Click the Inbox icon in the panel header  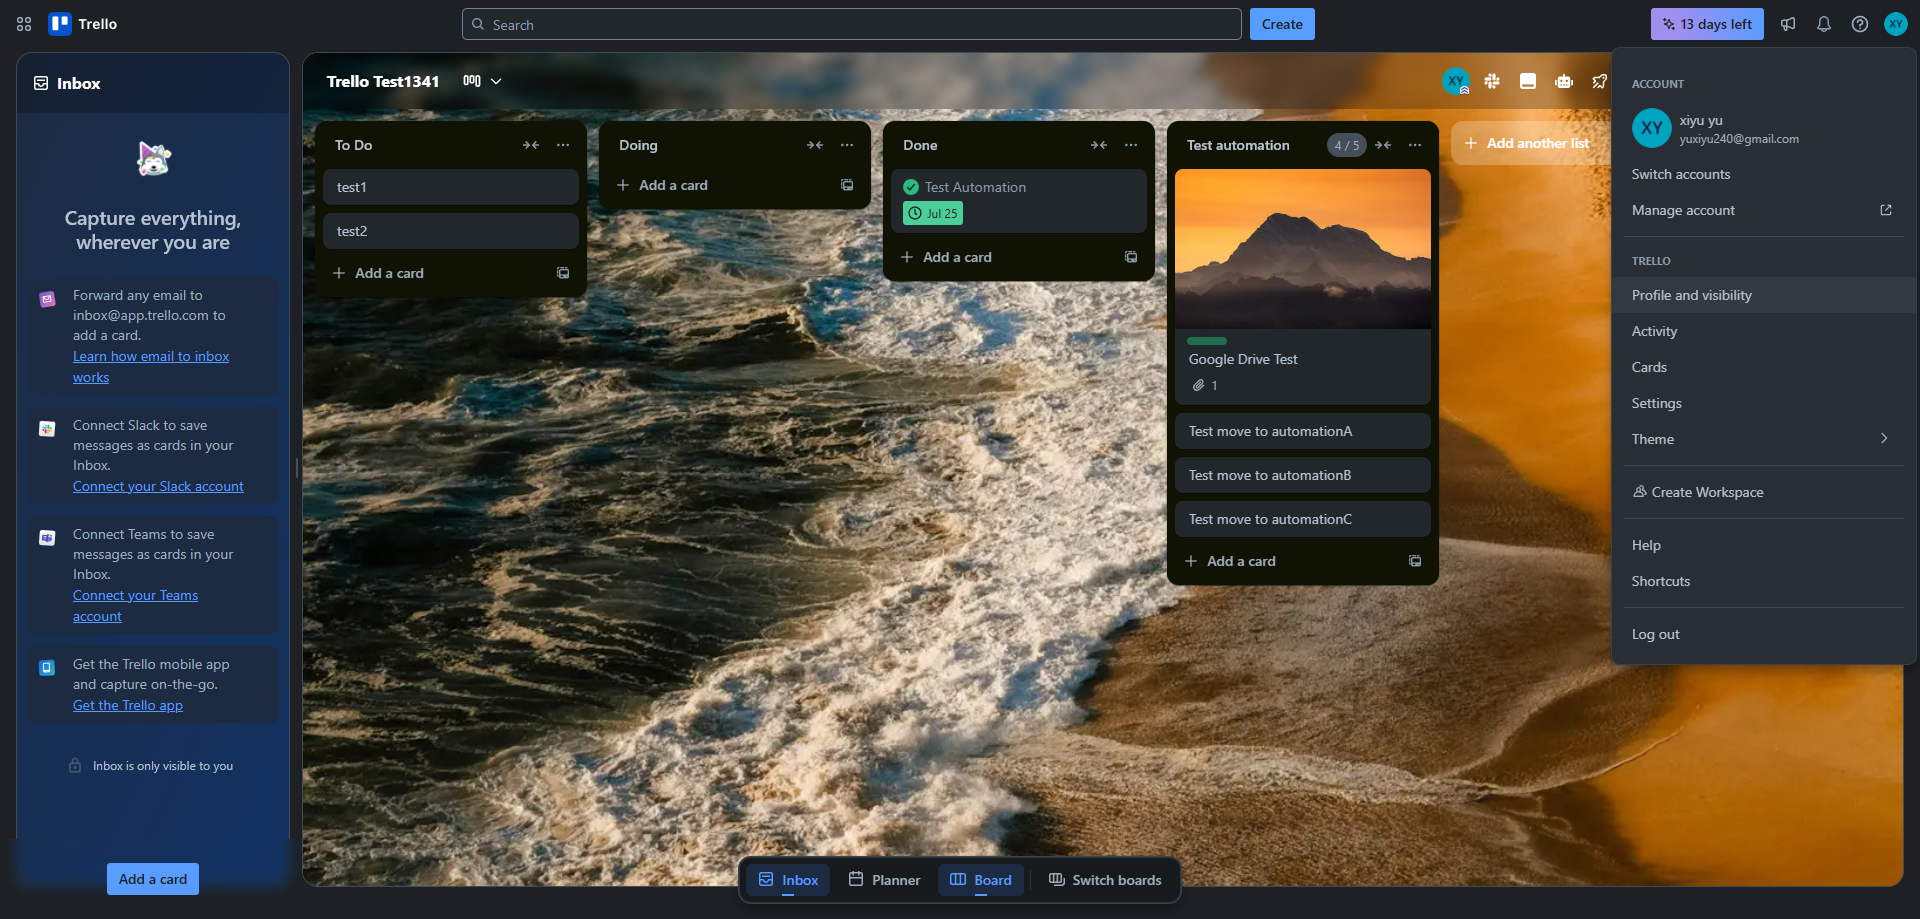pyautogui.click(x=41, y=83)
